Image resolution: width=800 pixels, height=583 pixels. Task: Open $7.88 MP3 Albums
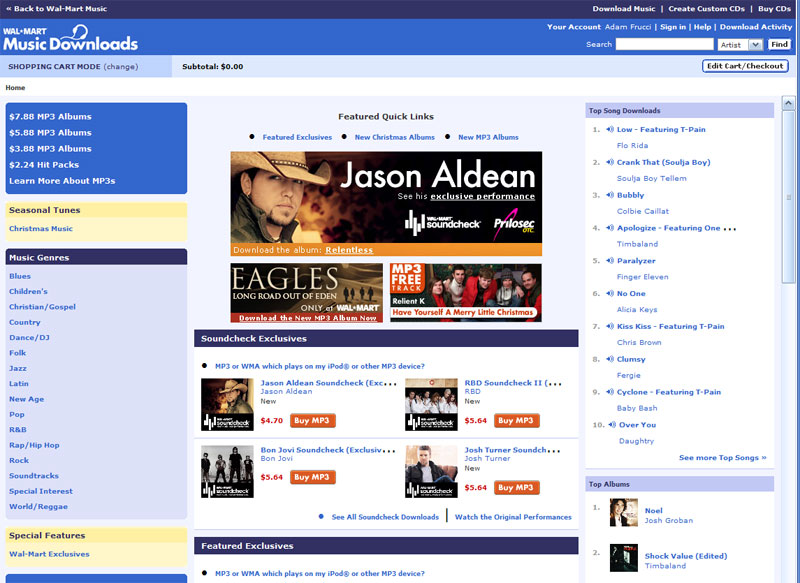tap(51, 117)
